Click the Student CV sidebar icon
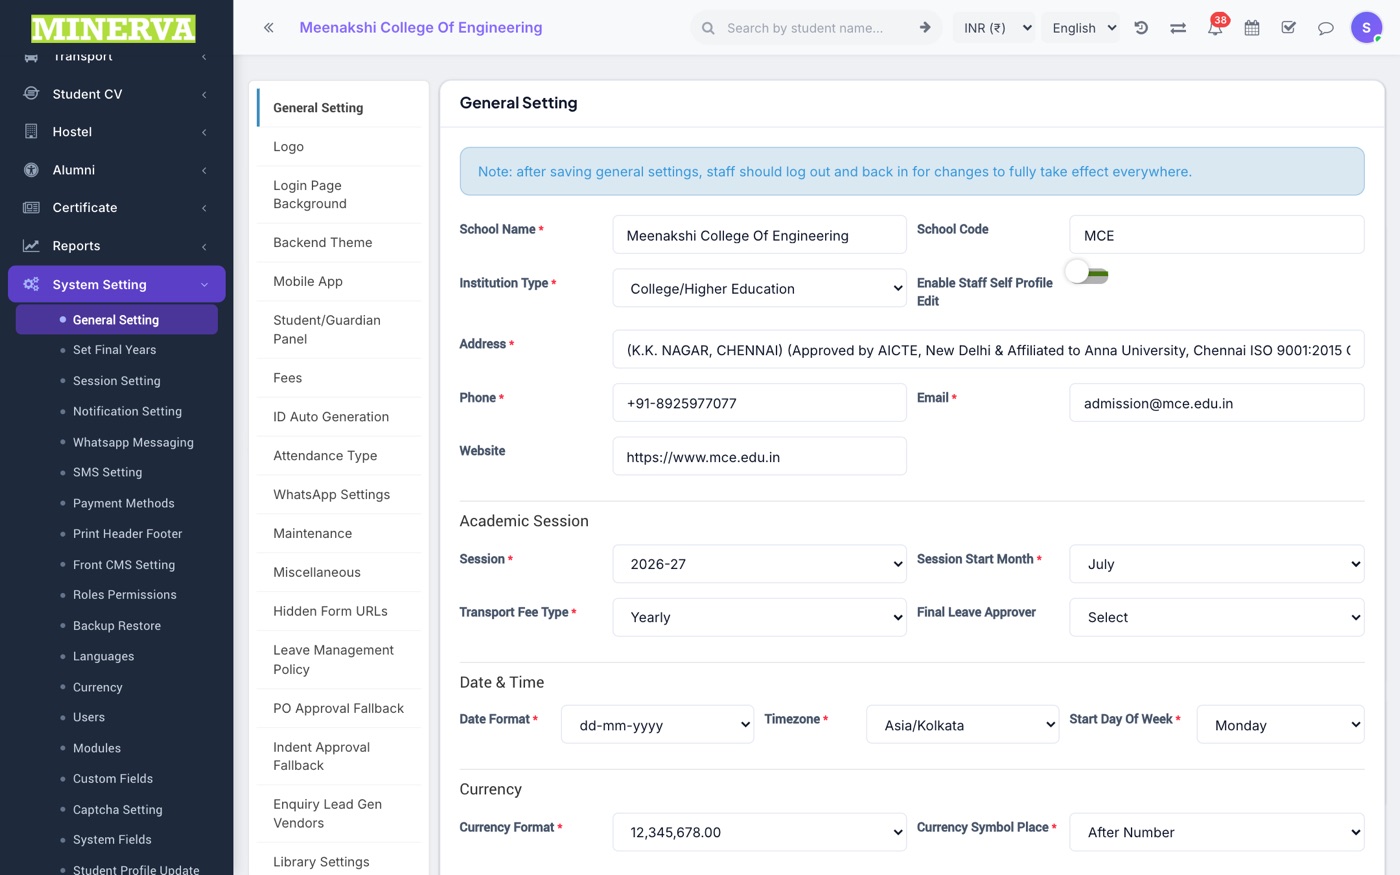Screen dimensions: 1400x875 (x=31, y=94)
